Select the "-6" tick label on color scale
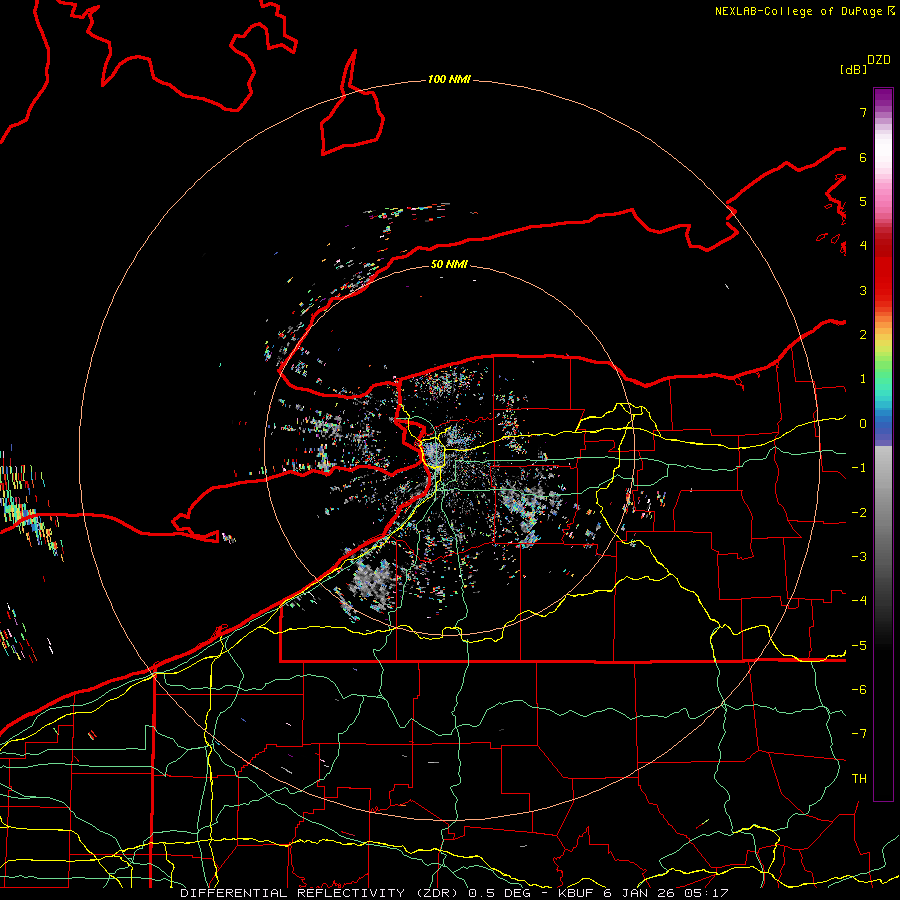Viewport: 900px width, 900px height. pos(859,690)
